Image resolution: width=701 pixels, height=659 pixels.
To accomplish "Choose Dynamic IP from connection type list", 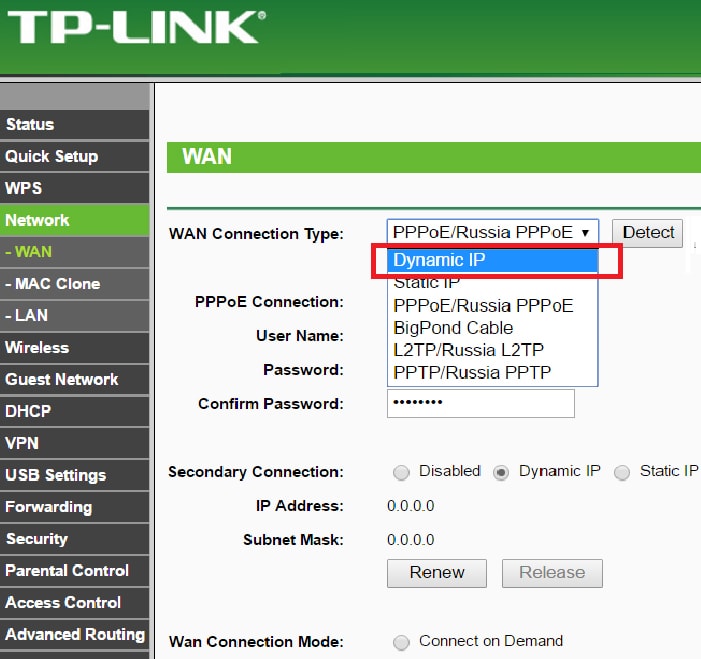I will pos(493,260).
